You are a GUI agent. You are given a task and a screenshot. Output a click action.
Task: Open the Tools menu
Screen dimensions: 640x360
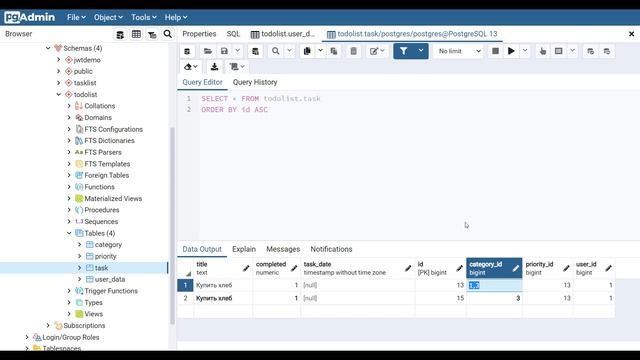[x=144, y=17]
